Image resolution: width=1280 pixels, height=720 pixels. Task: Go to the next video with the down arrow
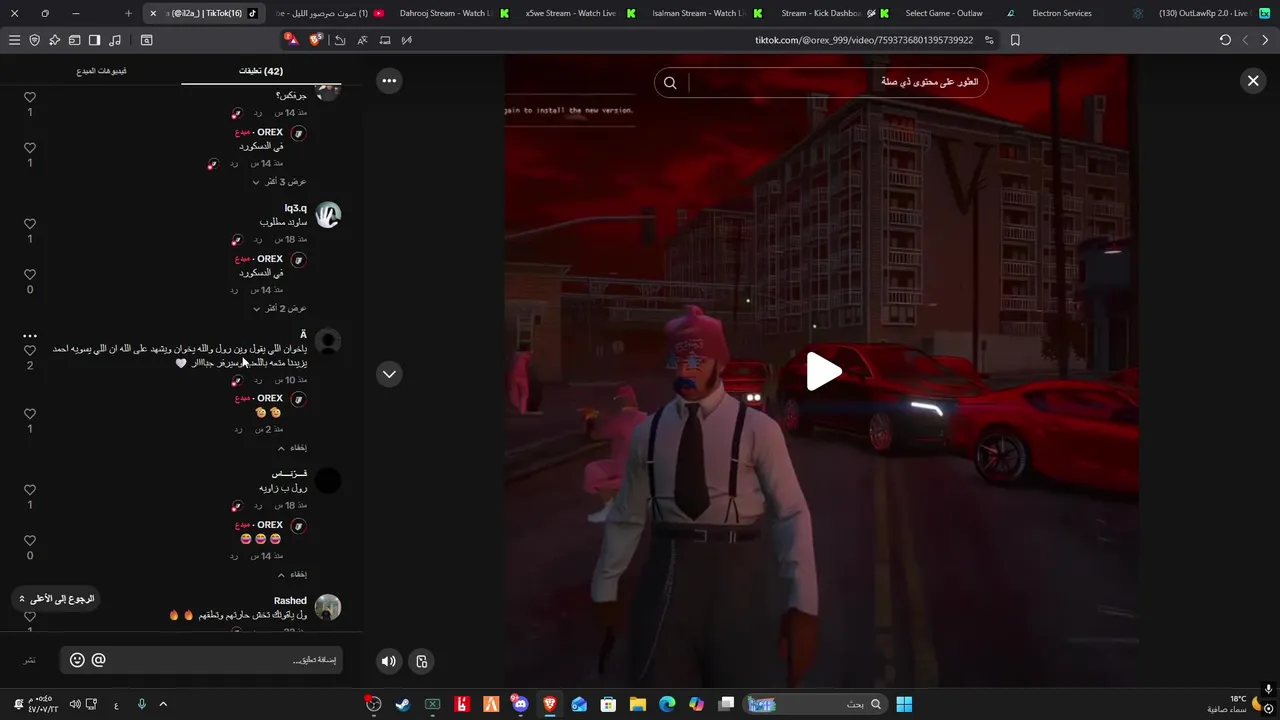[389, 374]
